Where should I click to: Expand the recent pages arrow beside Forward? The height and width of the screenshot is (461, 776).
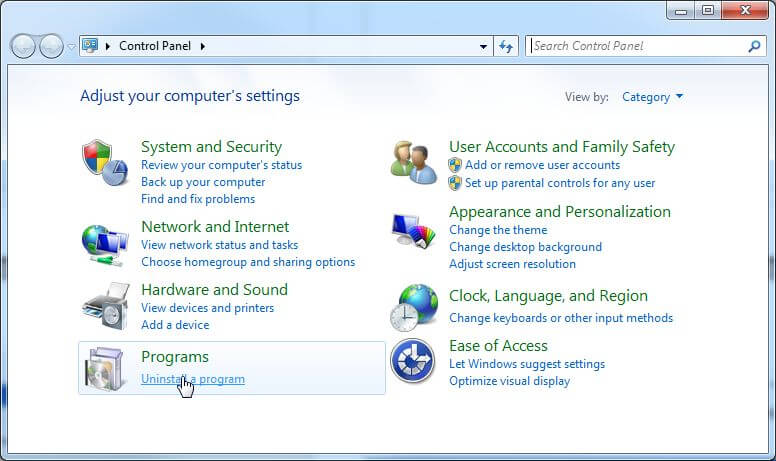click(71, 46)
